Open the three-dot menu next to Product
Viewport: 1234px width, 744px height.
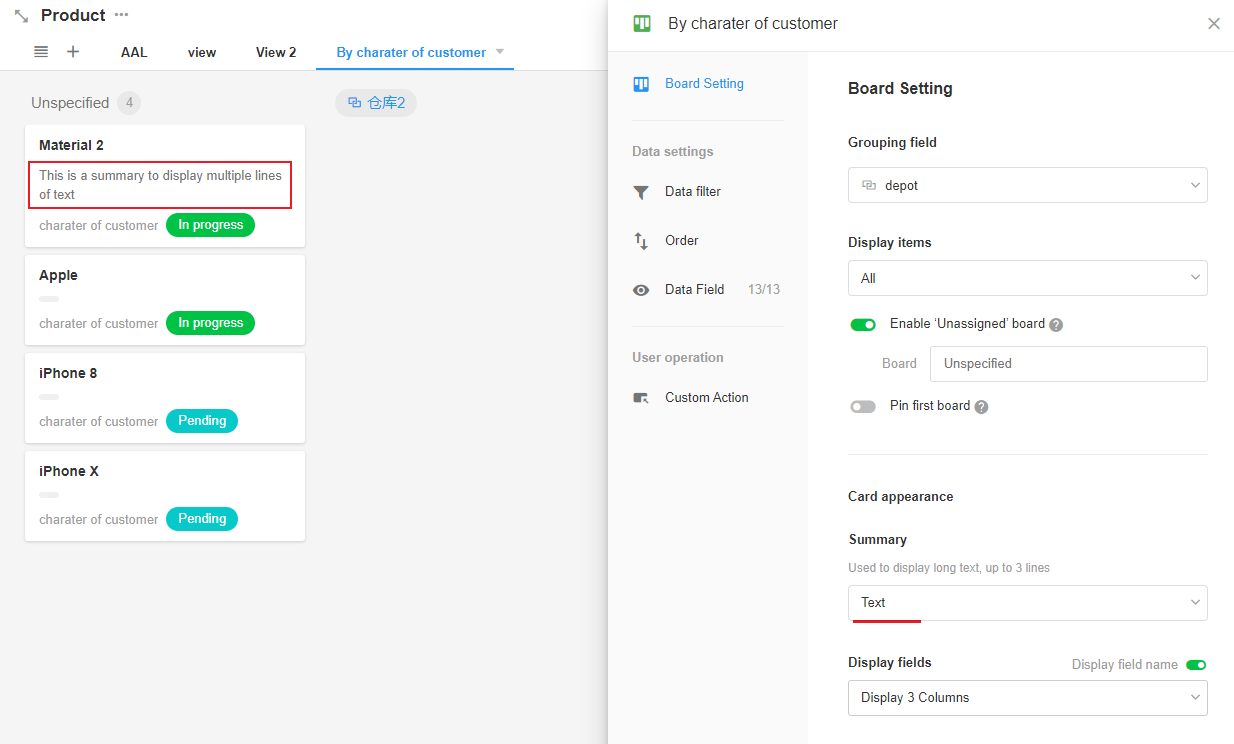click(x=121, y=15)
